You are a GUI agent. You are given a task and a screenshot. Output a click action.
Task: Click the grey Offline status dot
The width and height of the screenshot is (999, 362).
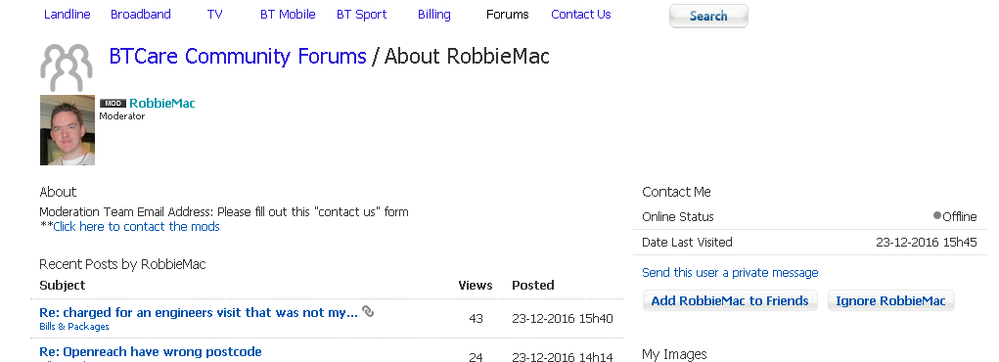click(937, 216)
